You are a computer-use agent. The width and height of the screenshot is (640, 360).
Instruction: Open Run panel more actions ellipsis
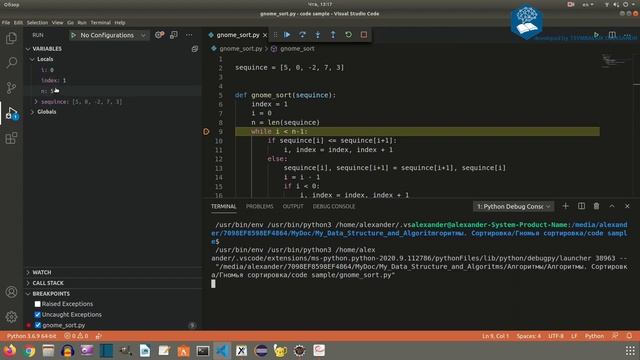click(x=189, y=35)
